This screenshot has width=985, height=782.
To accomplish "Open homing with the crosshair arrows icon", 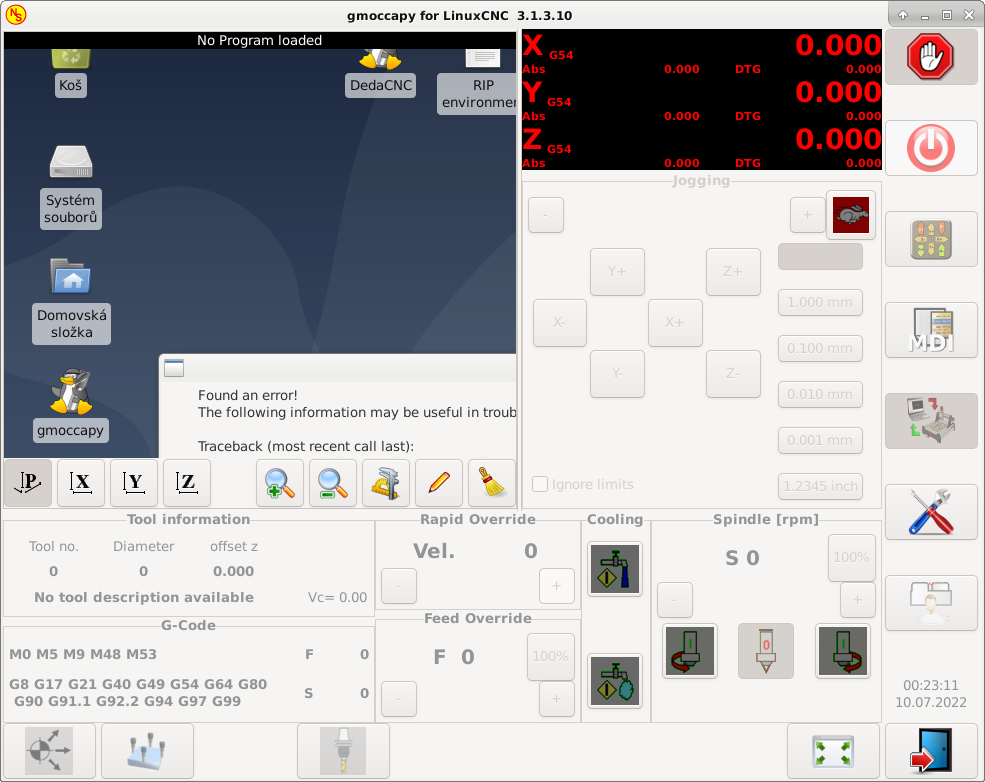I will (x=50, y=751).
